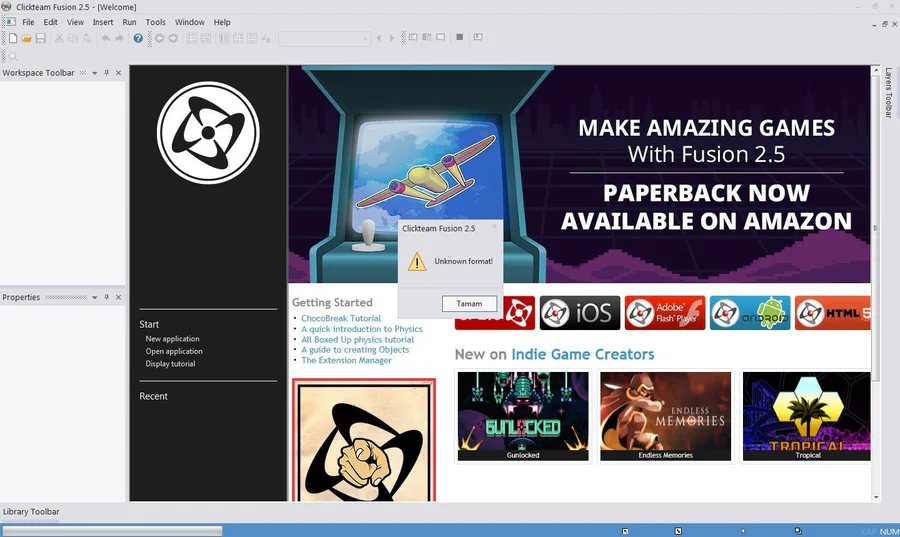Close the Properties panel
Image resolution: width=900 pixels, height=537 pixels.
coord(118,297)
